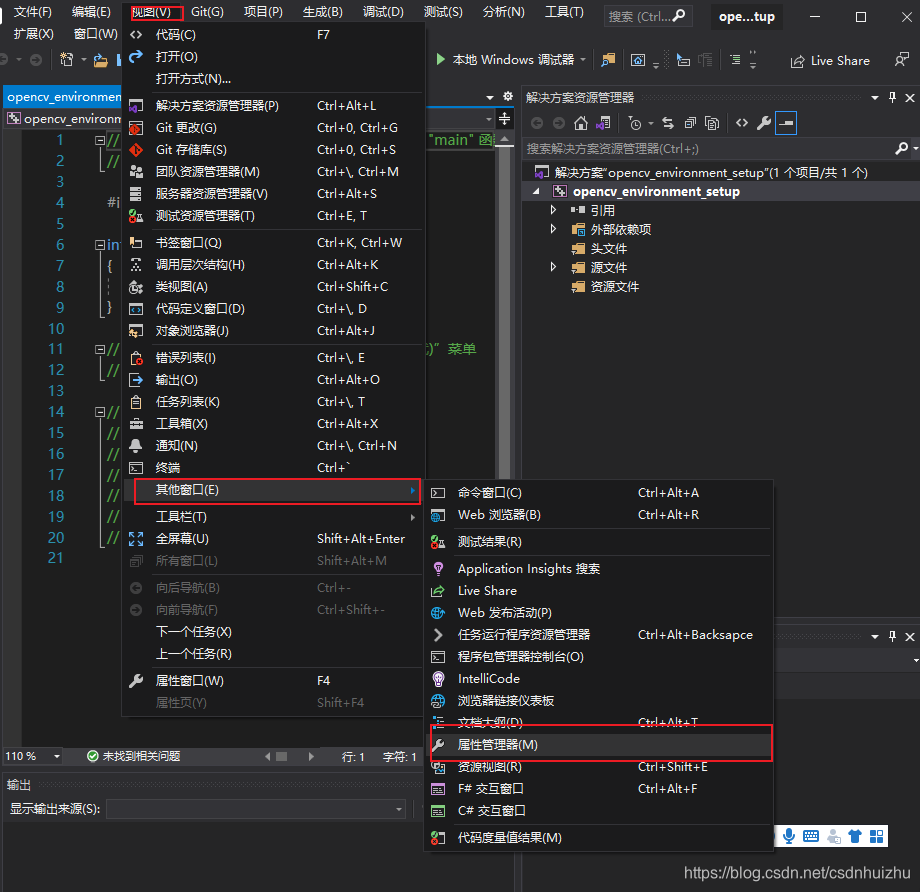The height and width of the screenshot is (892, 920).
Task: Click the shirt skin icon in IME toolbar
Action: point(855,836)
